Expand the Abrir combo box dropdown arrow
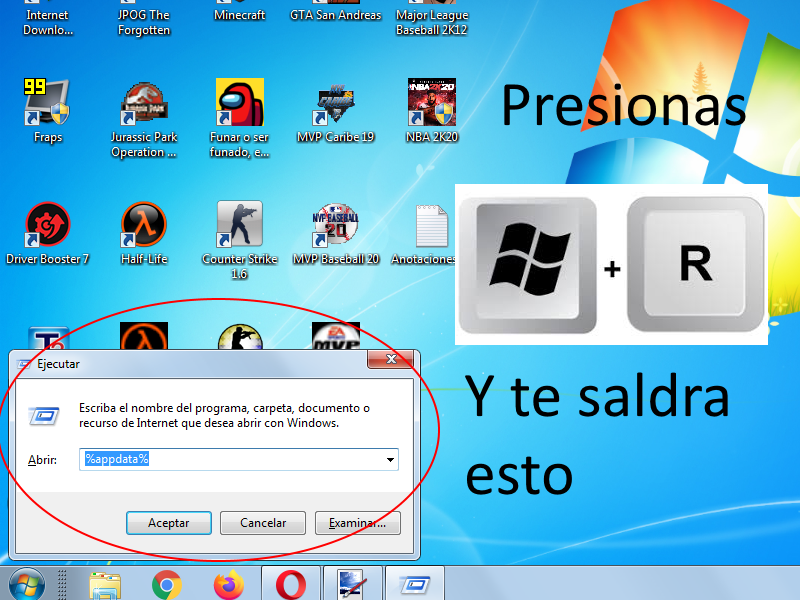Viewport: 800px width, 600px height. click(389, 460)
